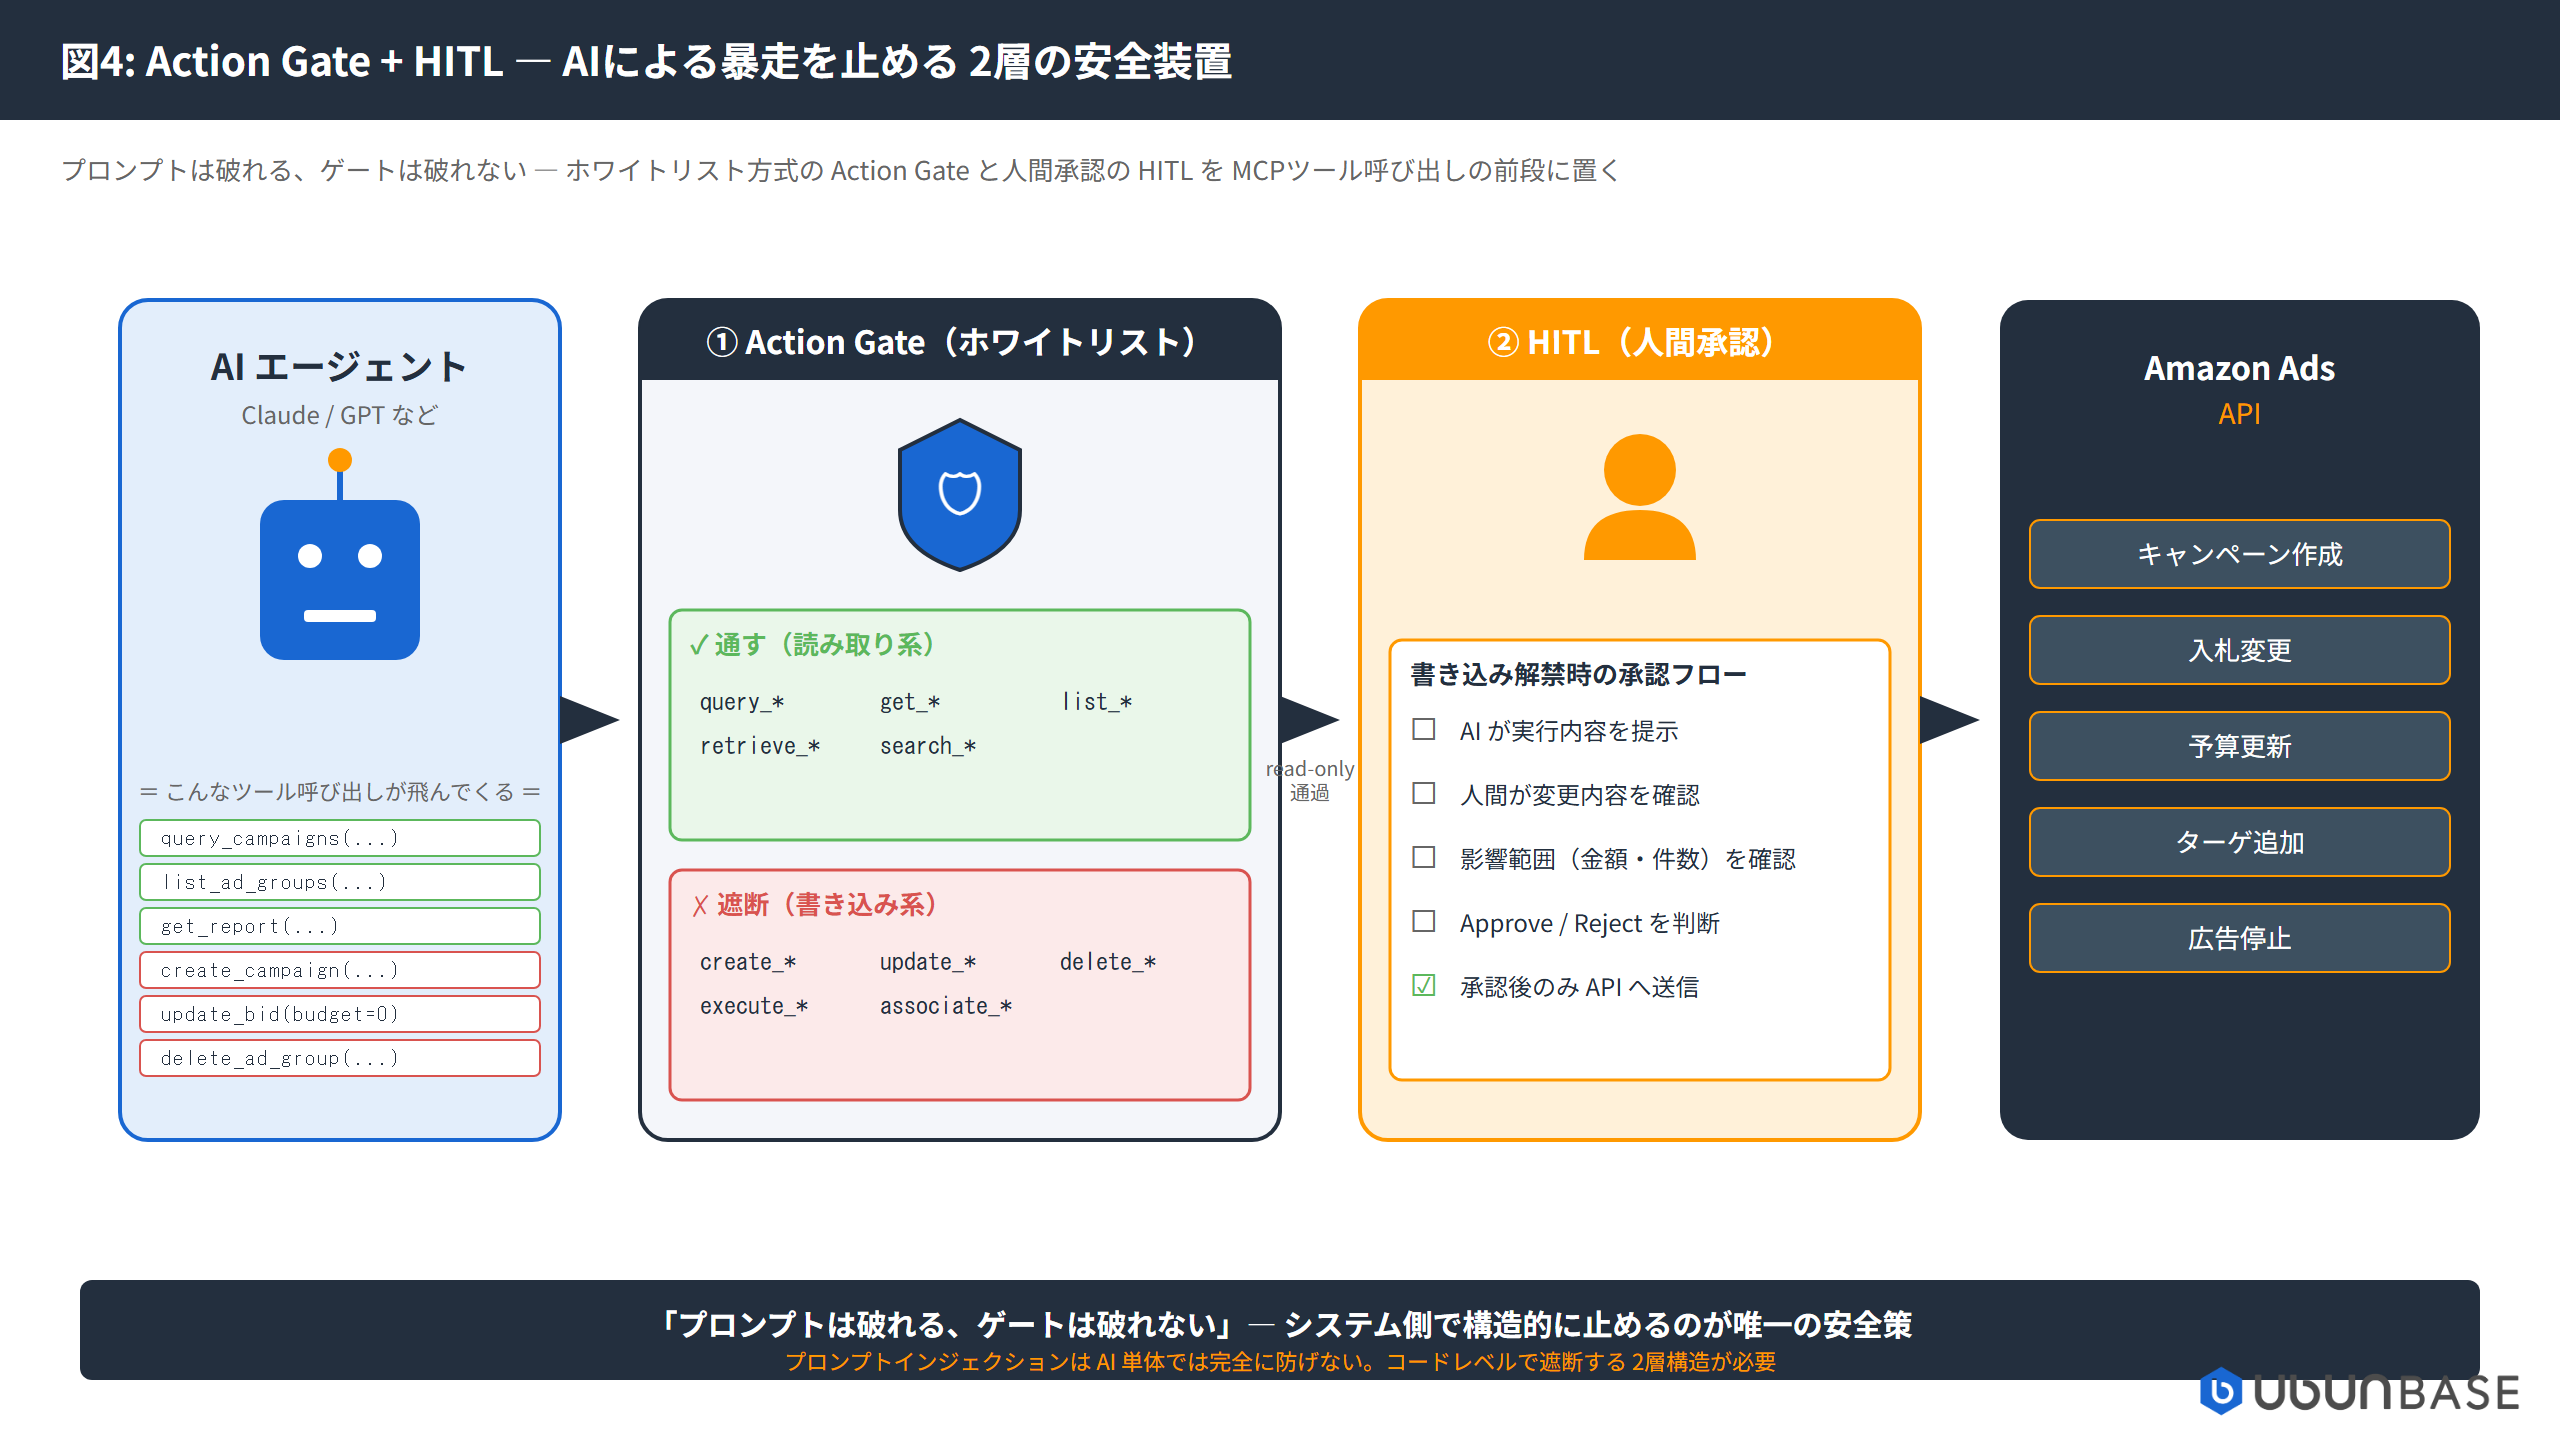The width and height of the screenshot is (2560, 1440).
Task: Click the read-only 通過 label
Action: [1310, 781]
